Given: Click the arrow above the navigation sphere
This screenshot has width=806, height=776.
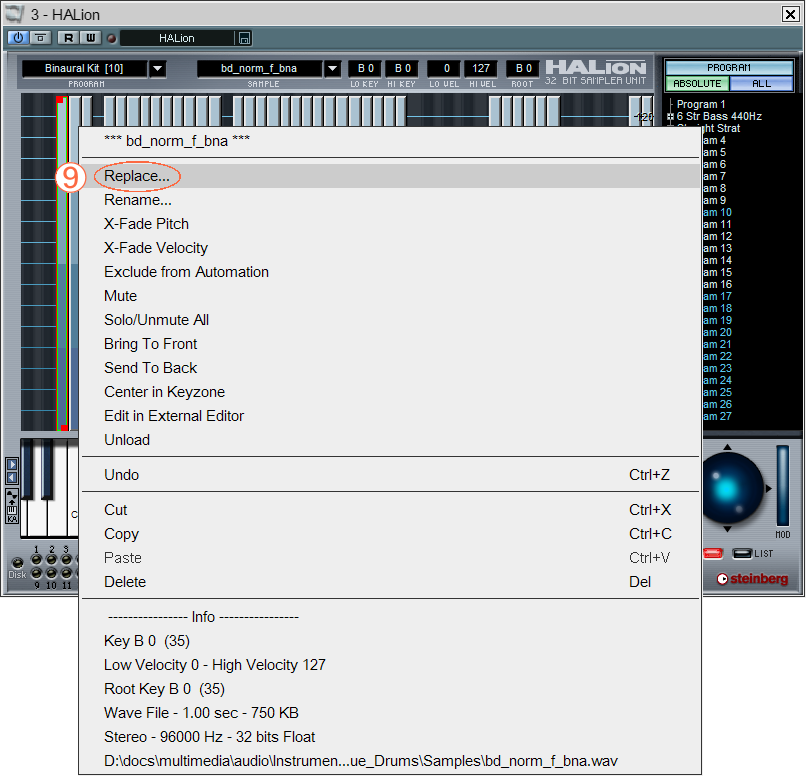Looking at the screenshot, I should [x=727, y=447].
